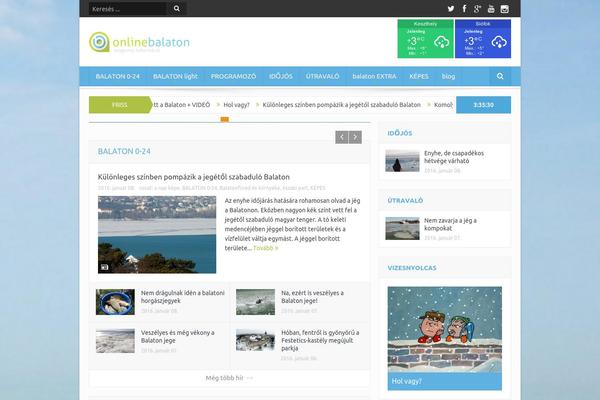The width and height of the screenshot is (600, 400).
Task: Open ticker link 'Hol vagy?'
Action: tap(236, 105)
